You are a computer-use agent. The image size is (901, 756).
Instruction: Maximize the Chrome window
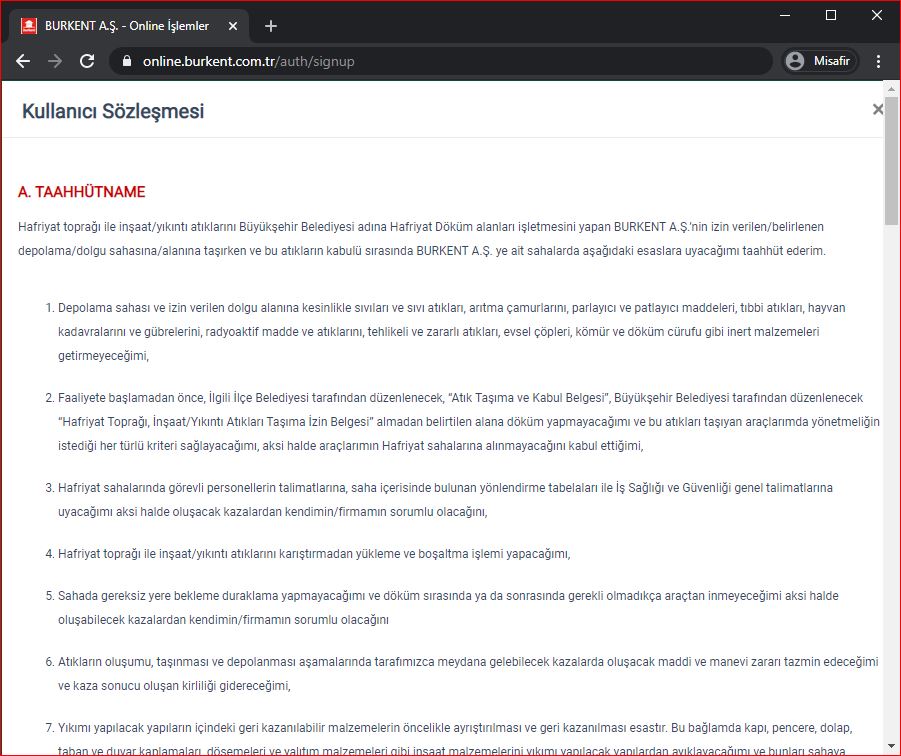click(x=830, y=15)
